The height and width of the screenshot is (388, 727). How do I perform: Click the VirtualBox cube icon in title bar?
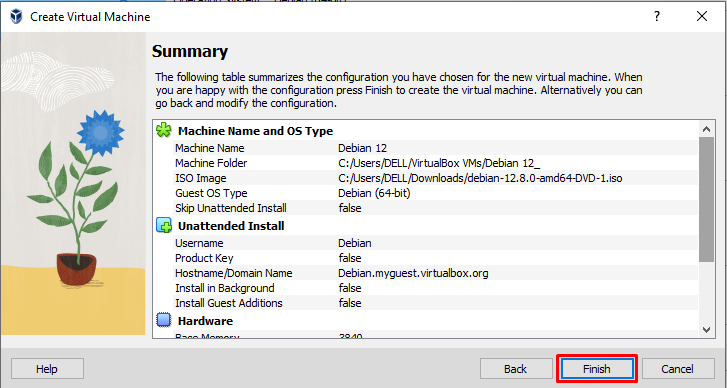pos(16,17)
